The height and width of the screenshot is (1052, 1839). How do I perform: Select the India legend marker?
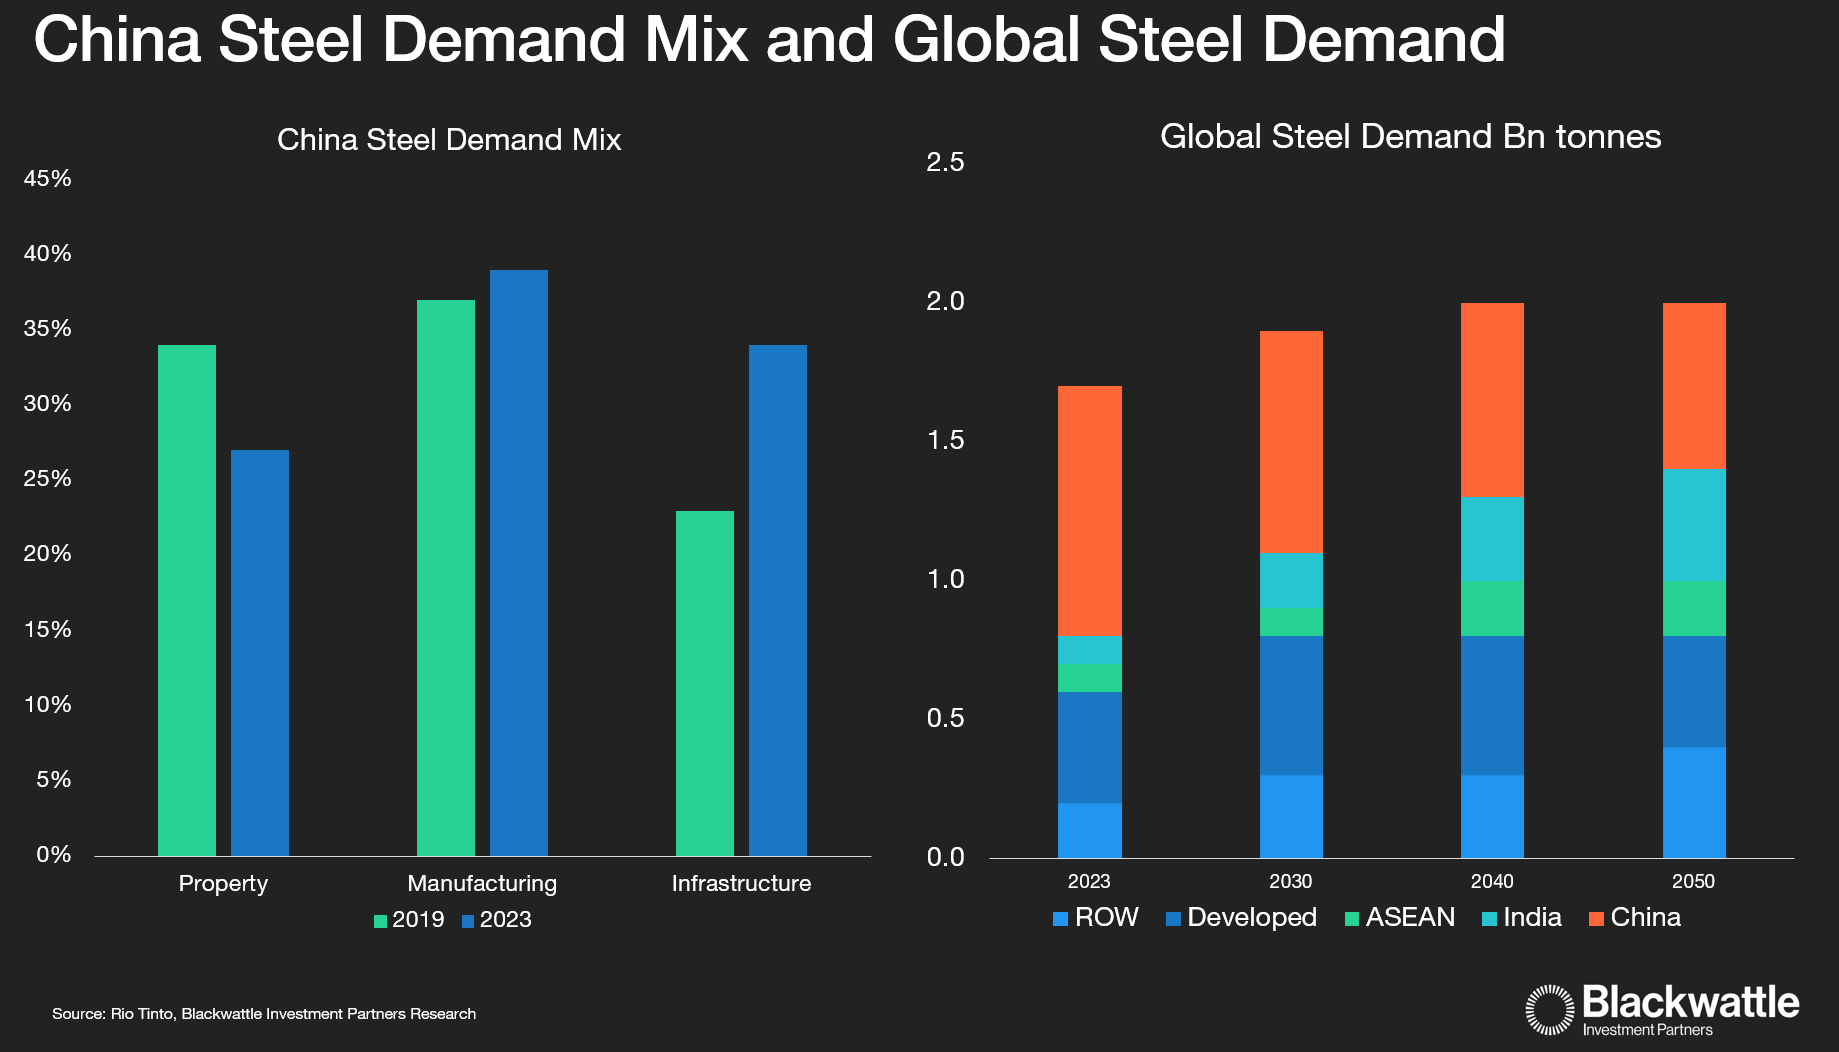pyautogui.click(x=1489, y=918)
